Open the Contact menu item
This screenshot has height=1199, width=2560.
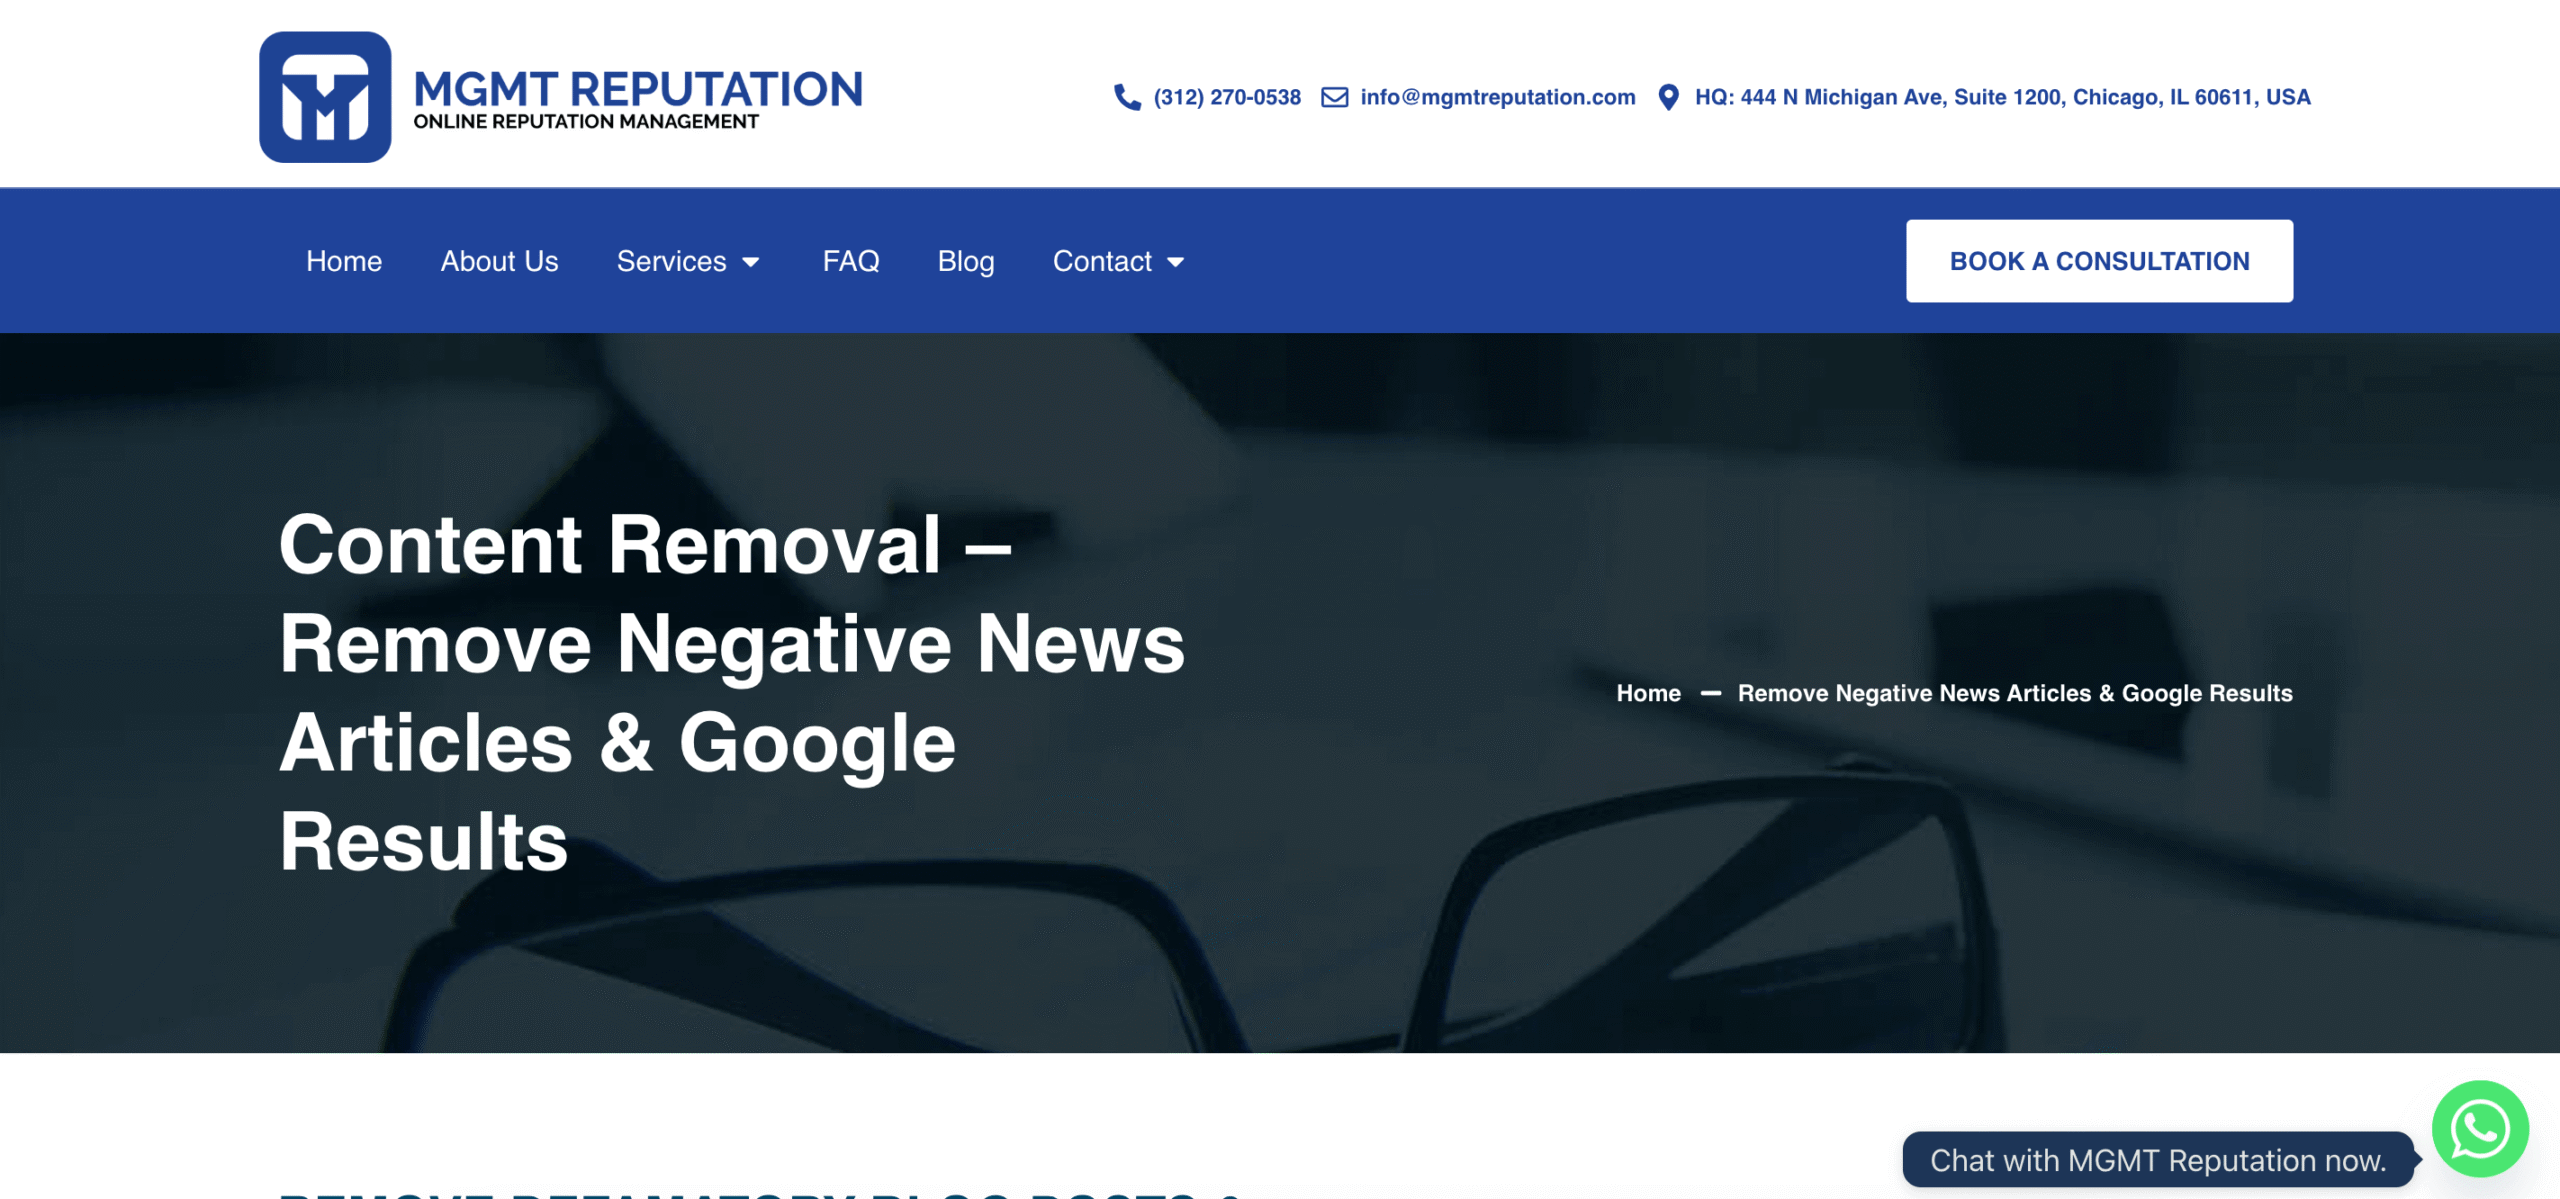1102,261
